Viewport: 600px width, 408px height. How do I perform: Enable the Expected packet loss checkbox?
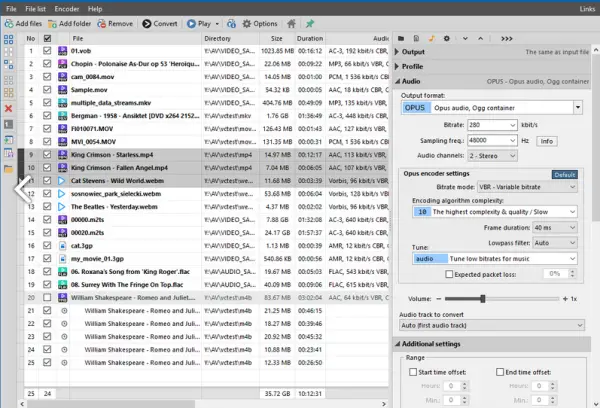point(449,274)
